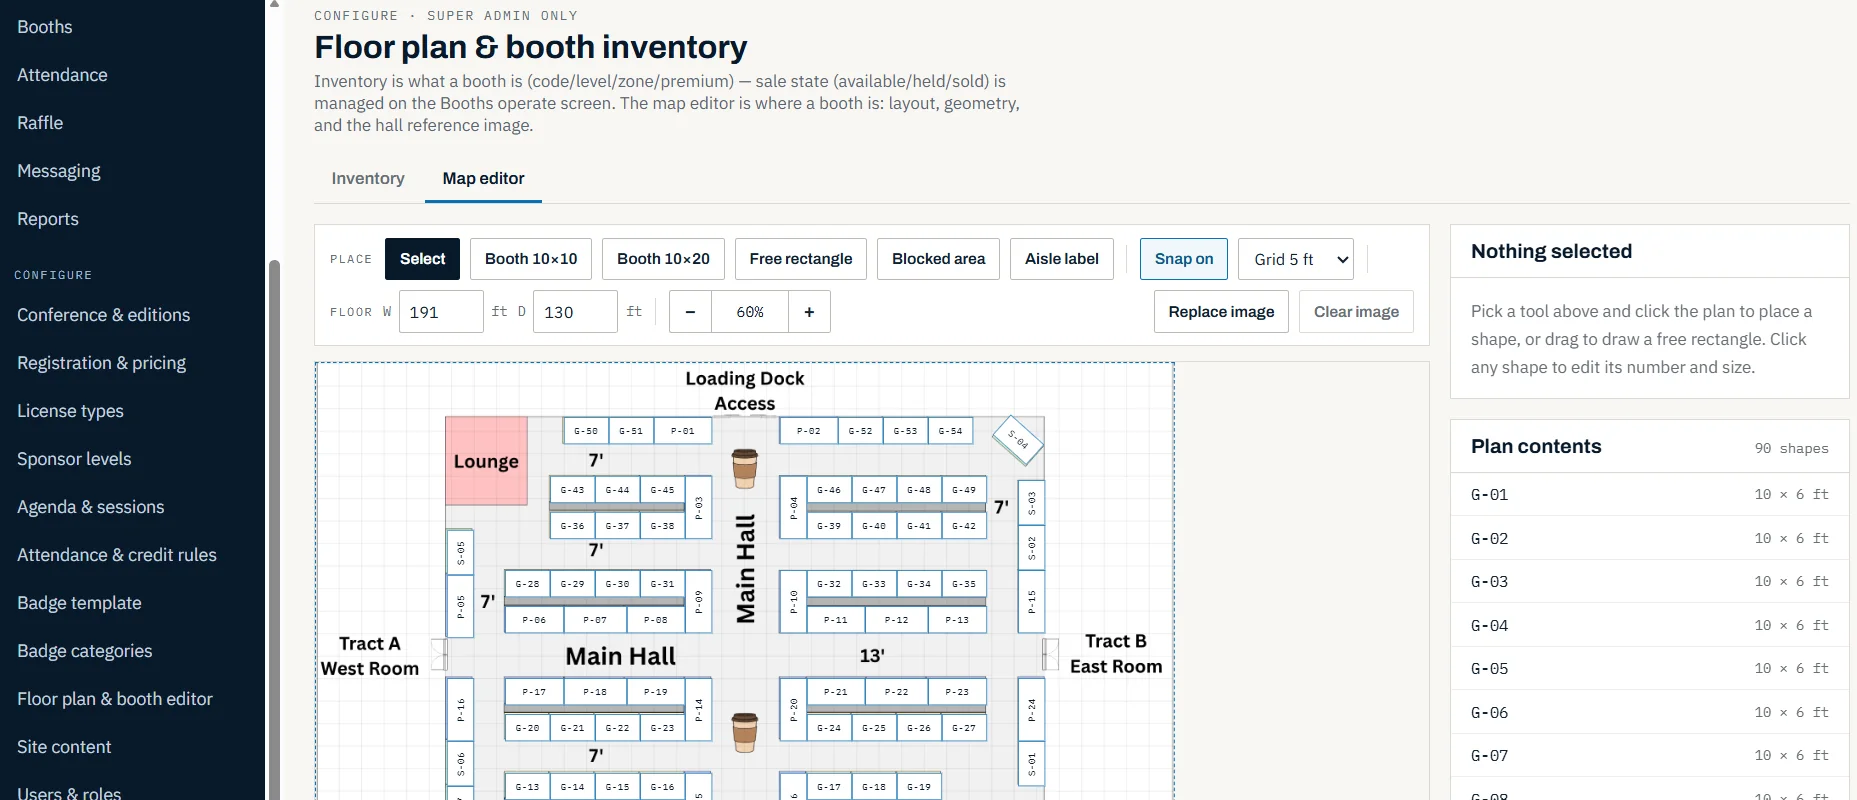Select the diagonal S-04 booth on the plan
The image size is (1857, 800).
1018,440
